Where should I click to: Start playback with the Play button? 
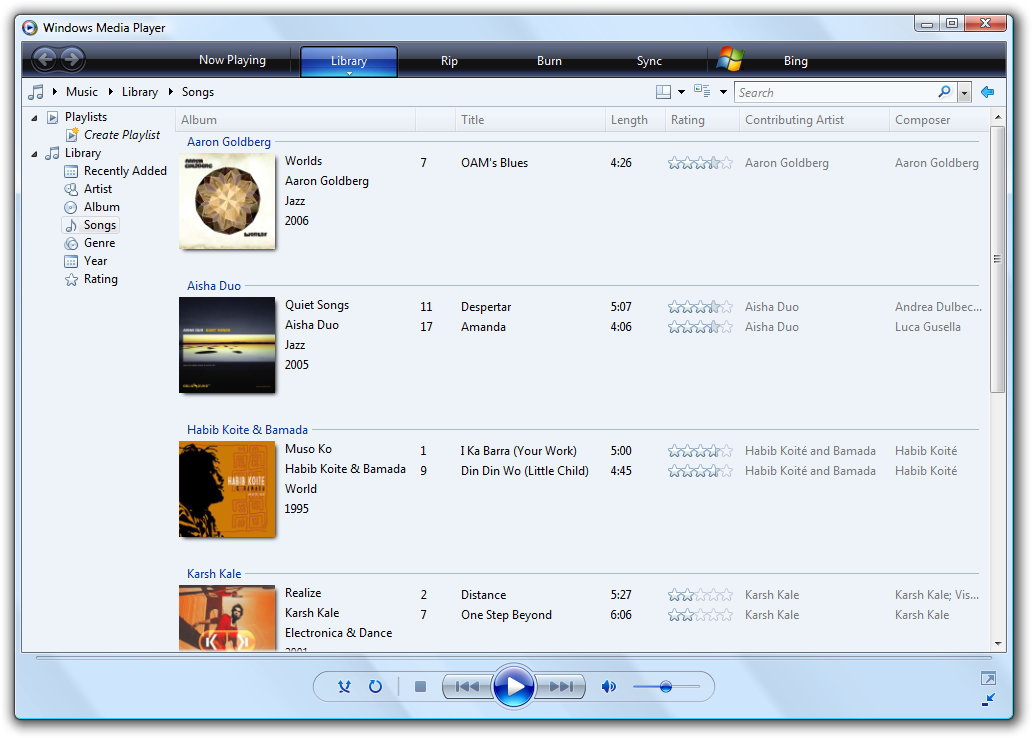tap(513, 687)
